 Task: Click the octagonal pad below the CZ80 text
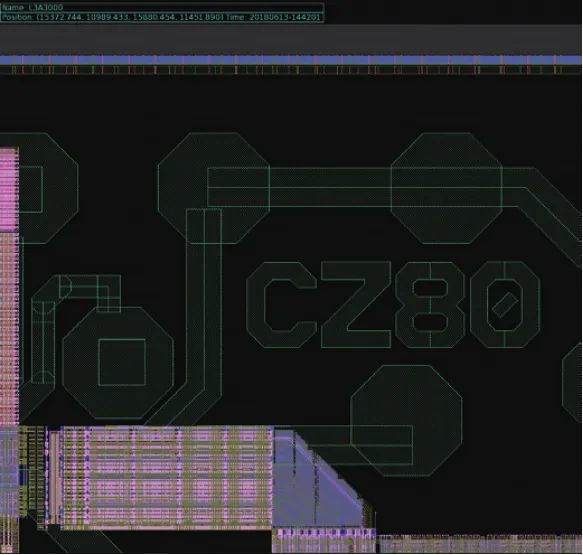point(406,420)
